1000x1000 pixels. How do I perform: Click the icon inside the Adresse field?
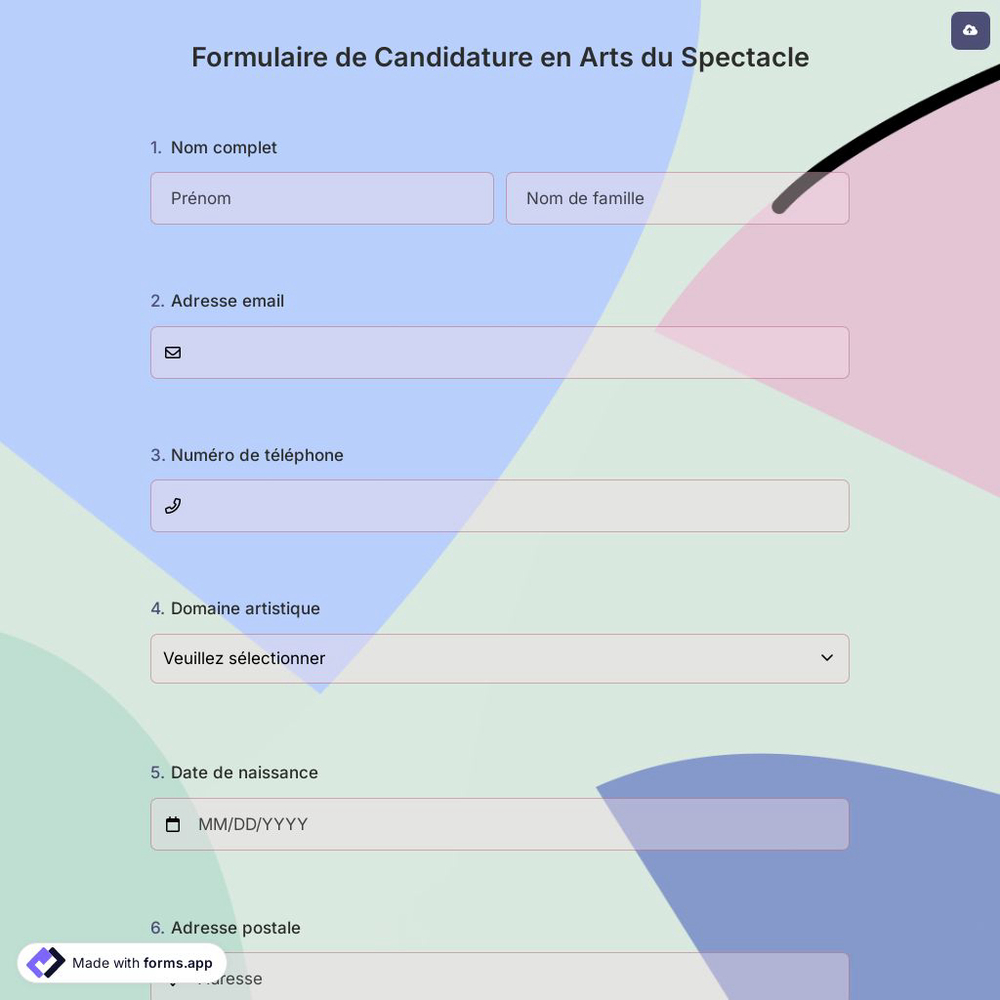[174, 978]
